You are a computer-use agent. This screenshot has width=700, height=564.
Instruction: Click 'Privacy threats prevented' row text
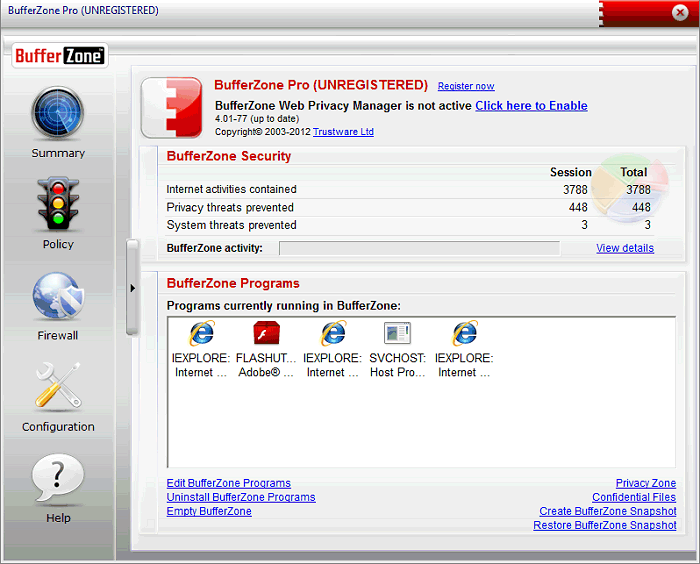tap(230, 207)
